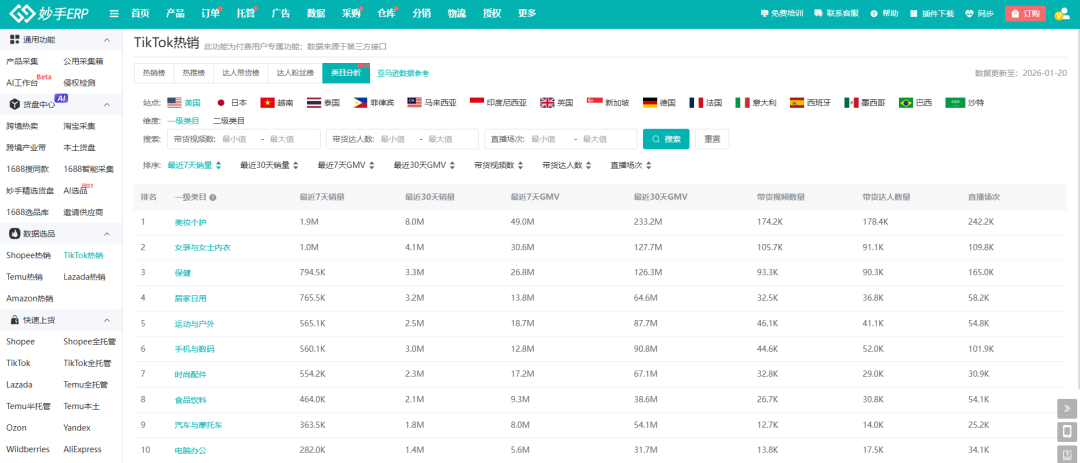Sort by 最近30天GMV

[424, 165]
